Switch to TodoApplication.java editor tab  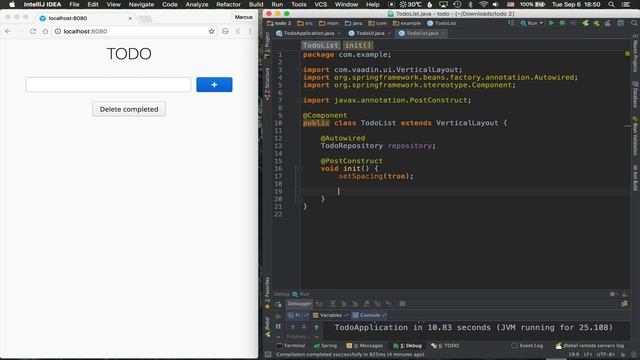tap(309, 33)
